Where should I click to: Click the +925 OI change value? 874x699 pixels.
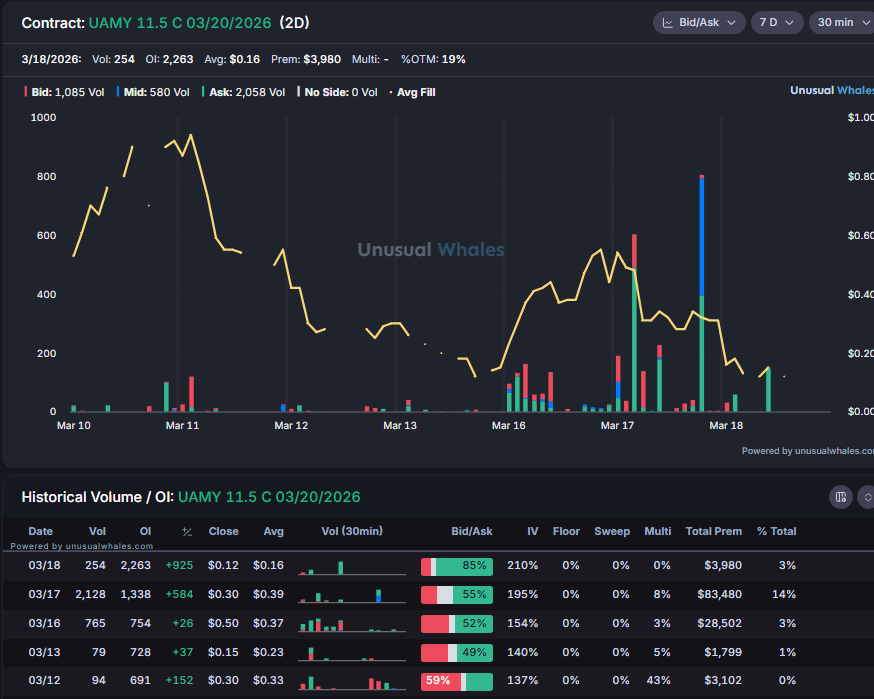179,565
